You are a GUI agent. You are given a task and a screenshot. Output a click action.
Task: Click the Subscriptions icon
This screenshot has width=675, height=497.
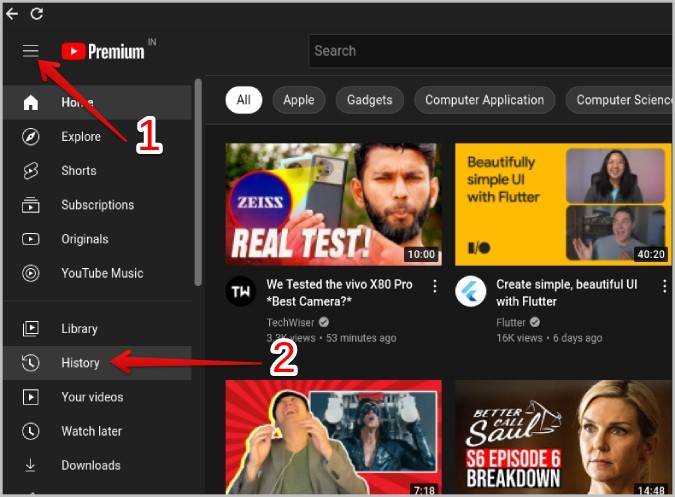click(31, 205)
